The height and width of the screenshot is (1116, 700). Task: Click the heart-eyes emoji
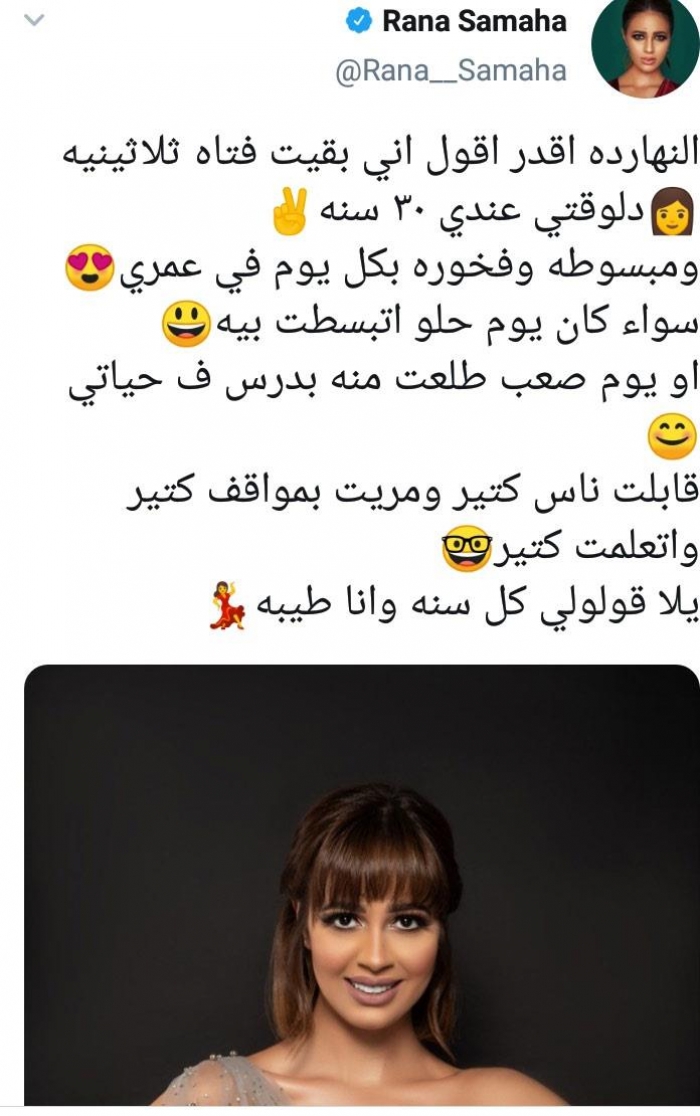coord(90,268)
